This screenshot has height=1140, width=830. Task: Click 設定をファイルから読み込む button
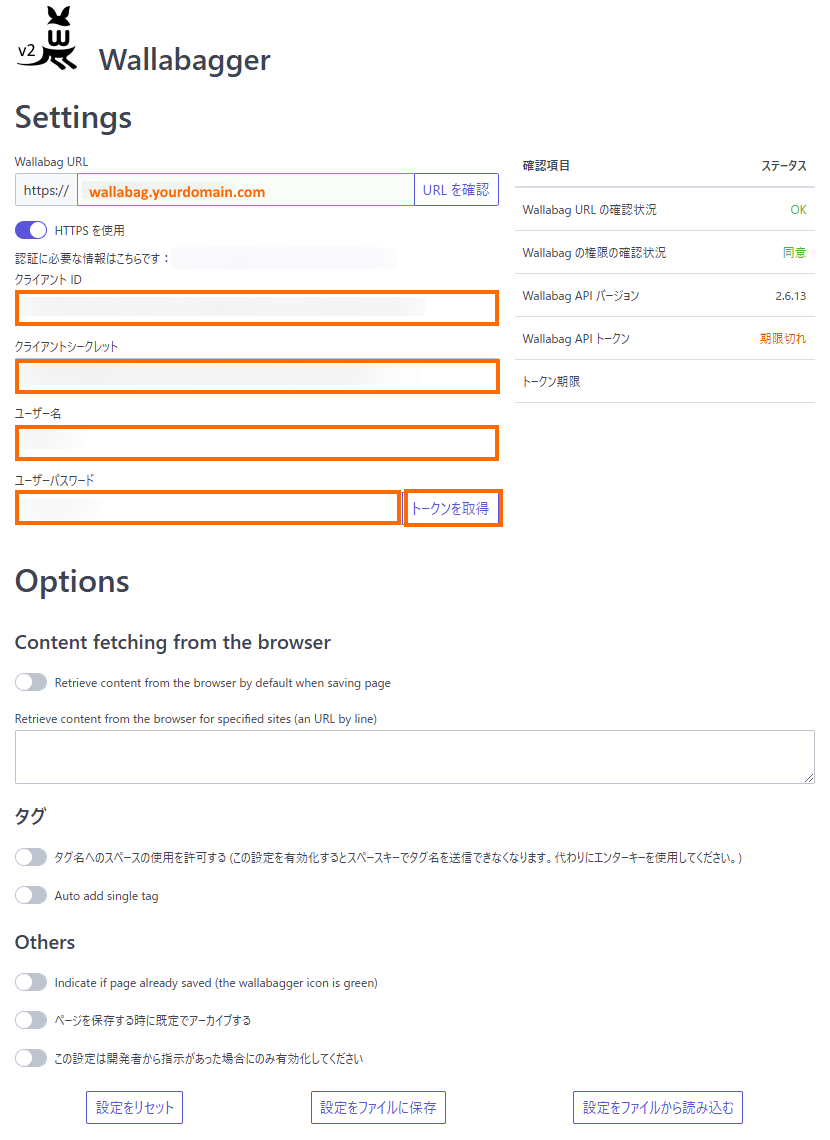pyautogui.click(x=658, y=1107)
